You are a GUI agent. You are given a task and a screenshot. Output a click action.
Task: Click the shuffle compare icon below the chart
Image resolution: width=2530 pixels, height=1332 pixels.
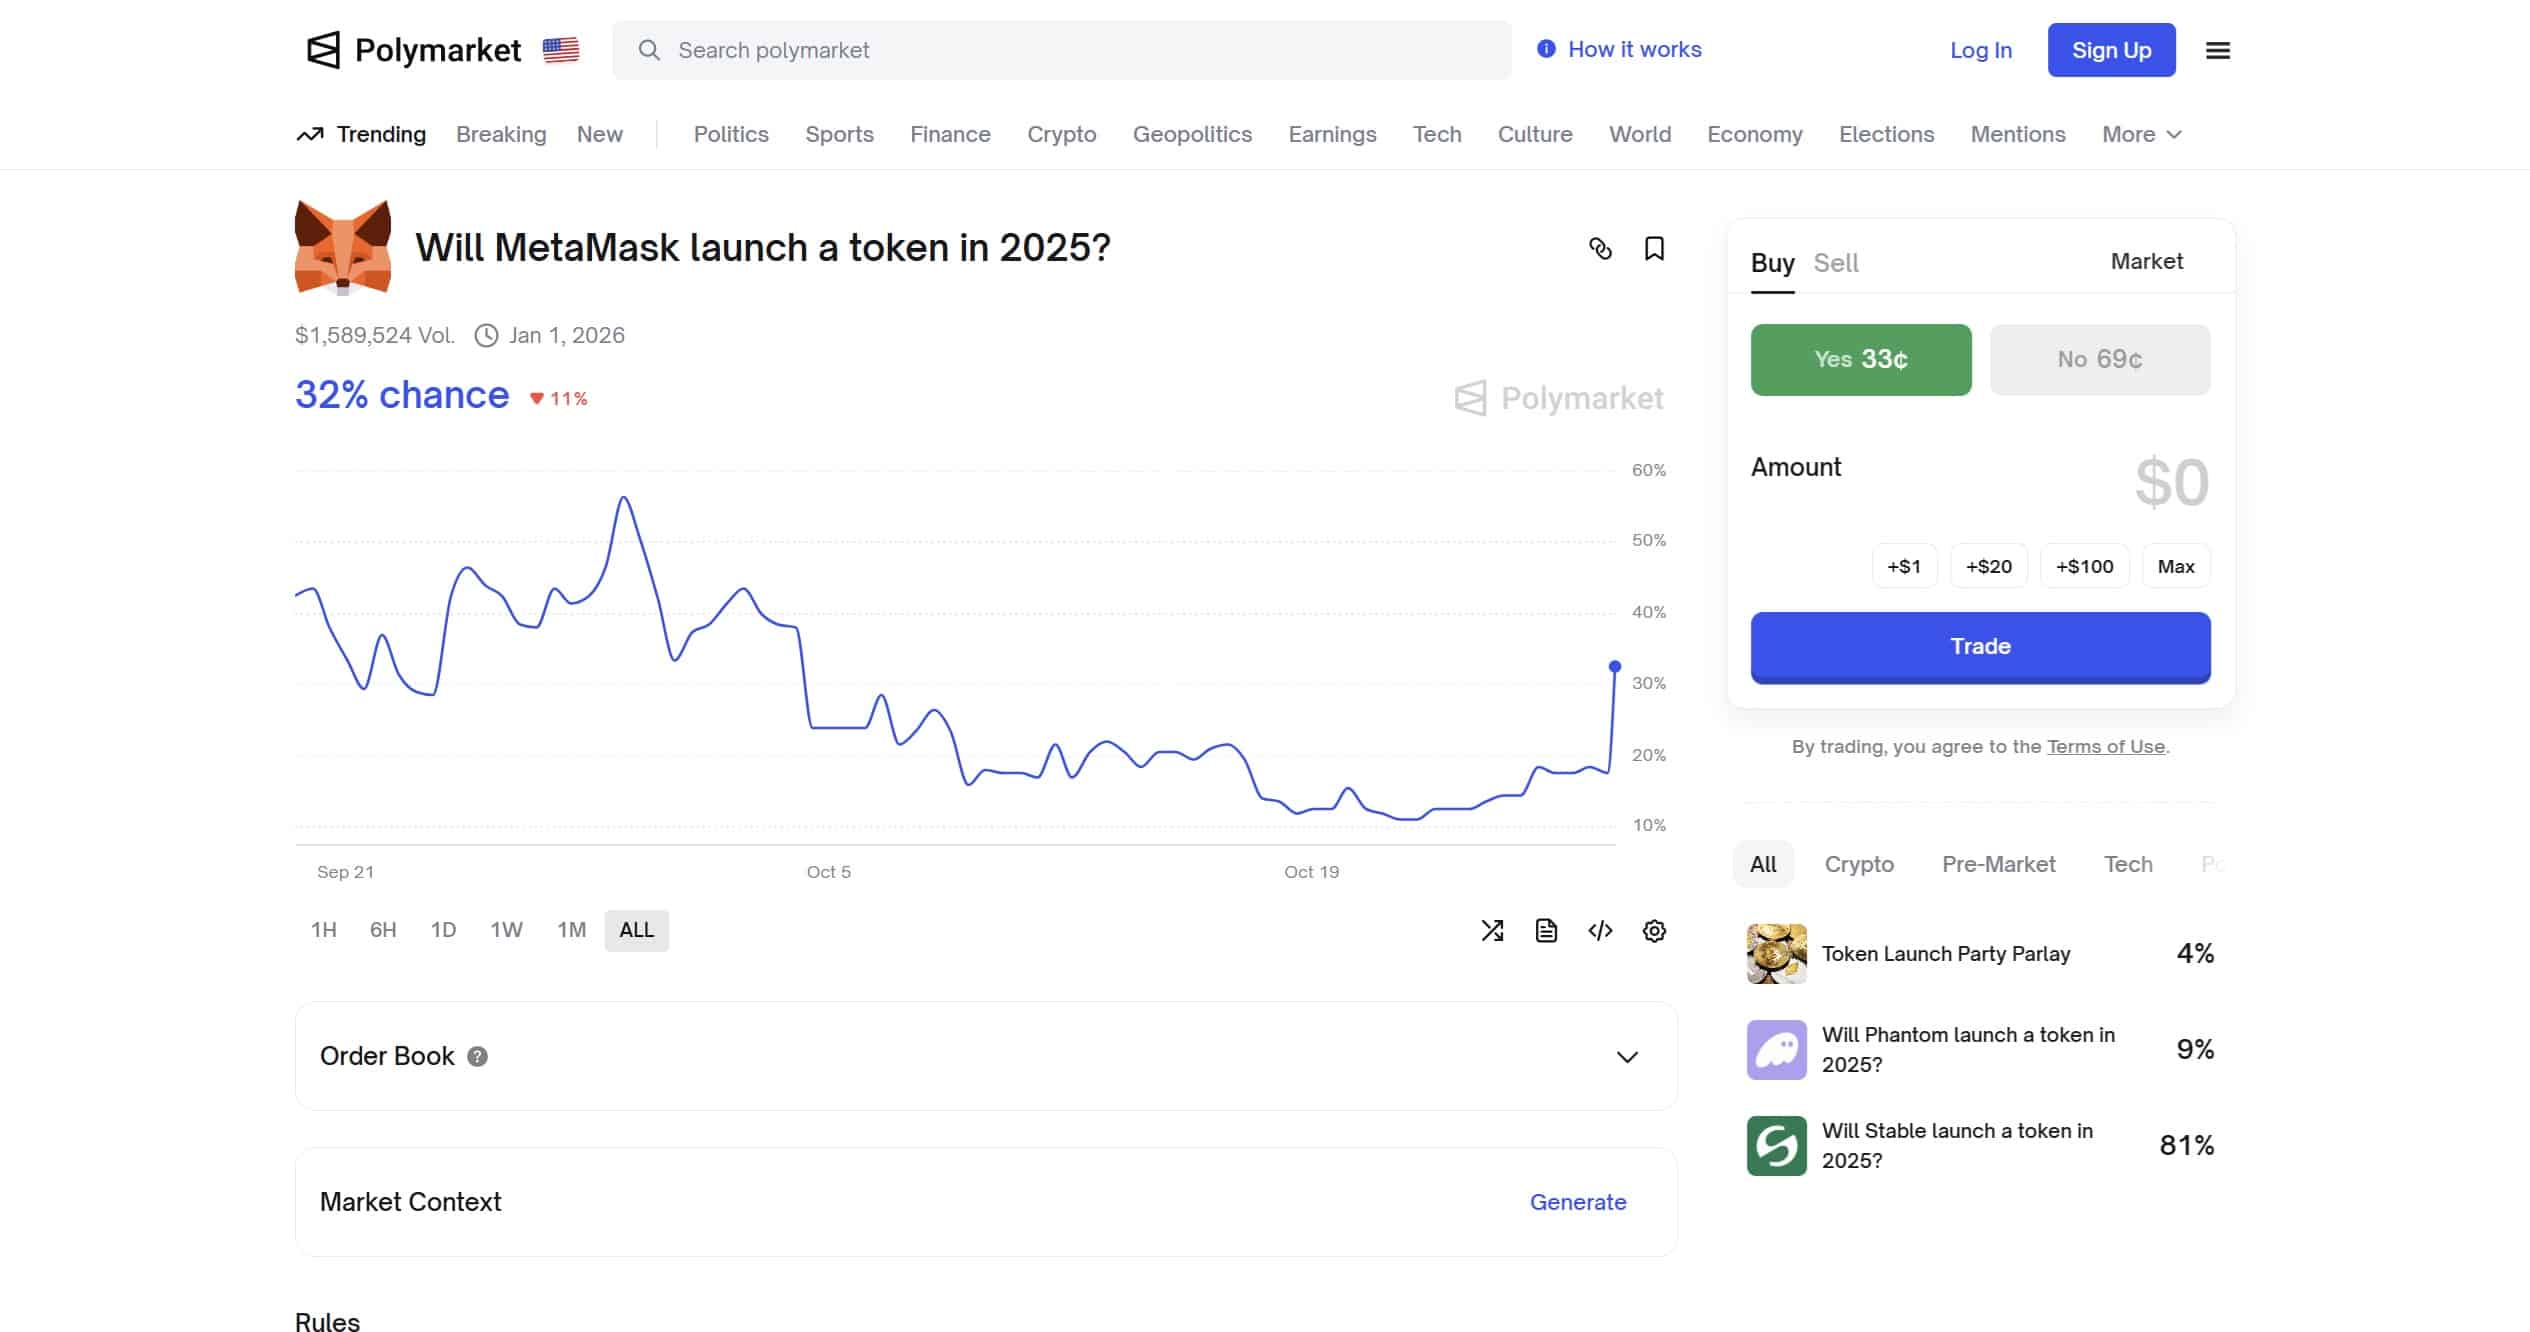click(x=1492, y=931)
